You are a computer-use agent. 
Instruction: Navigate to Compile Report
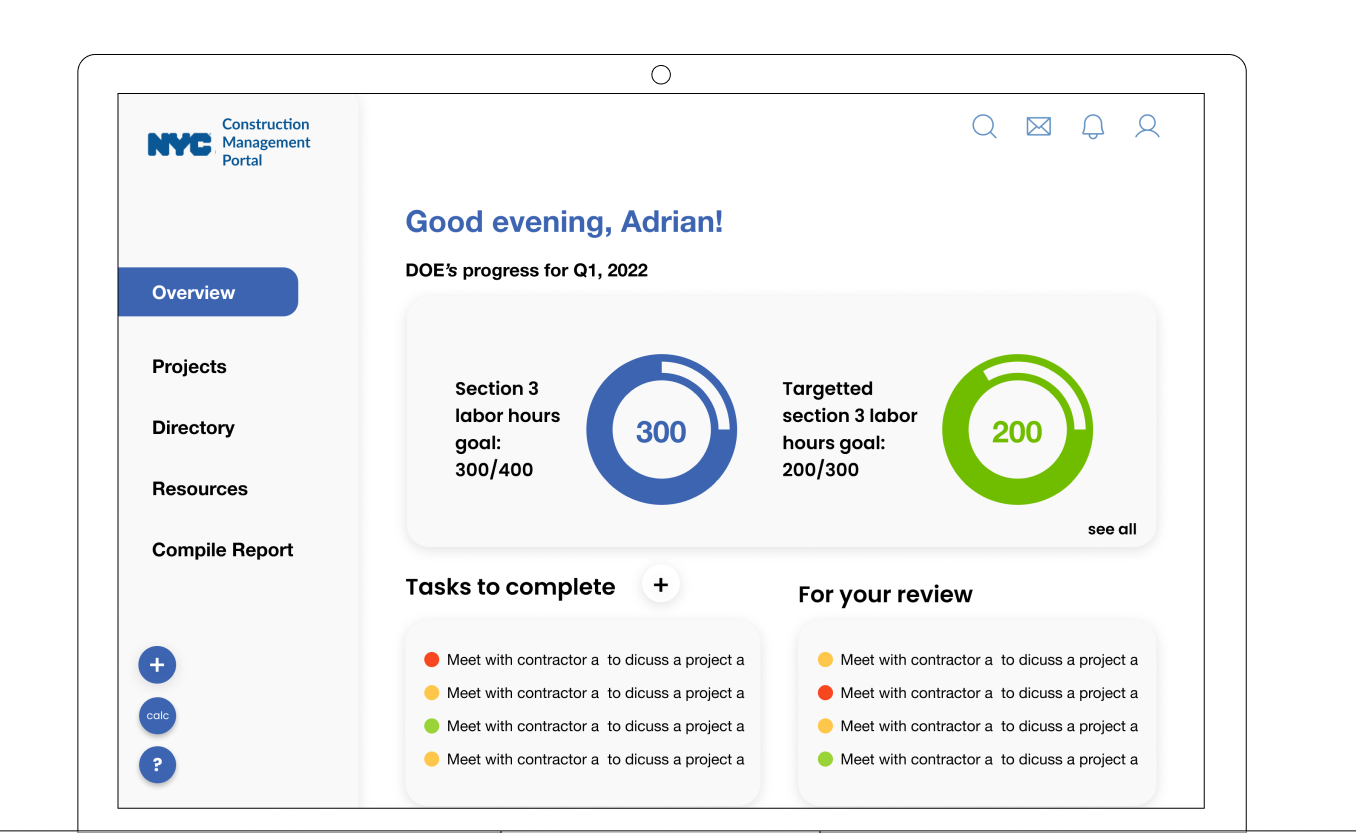tap(222, 549)
